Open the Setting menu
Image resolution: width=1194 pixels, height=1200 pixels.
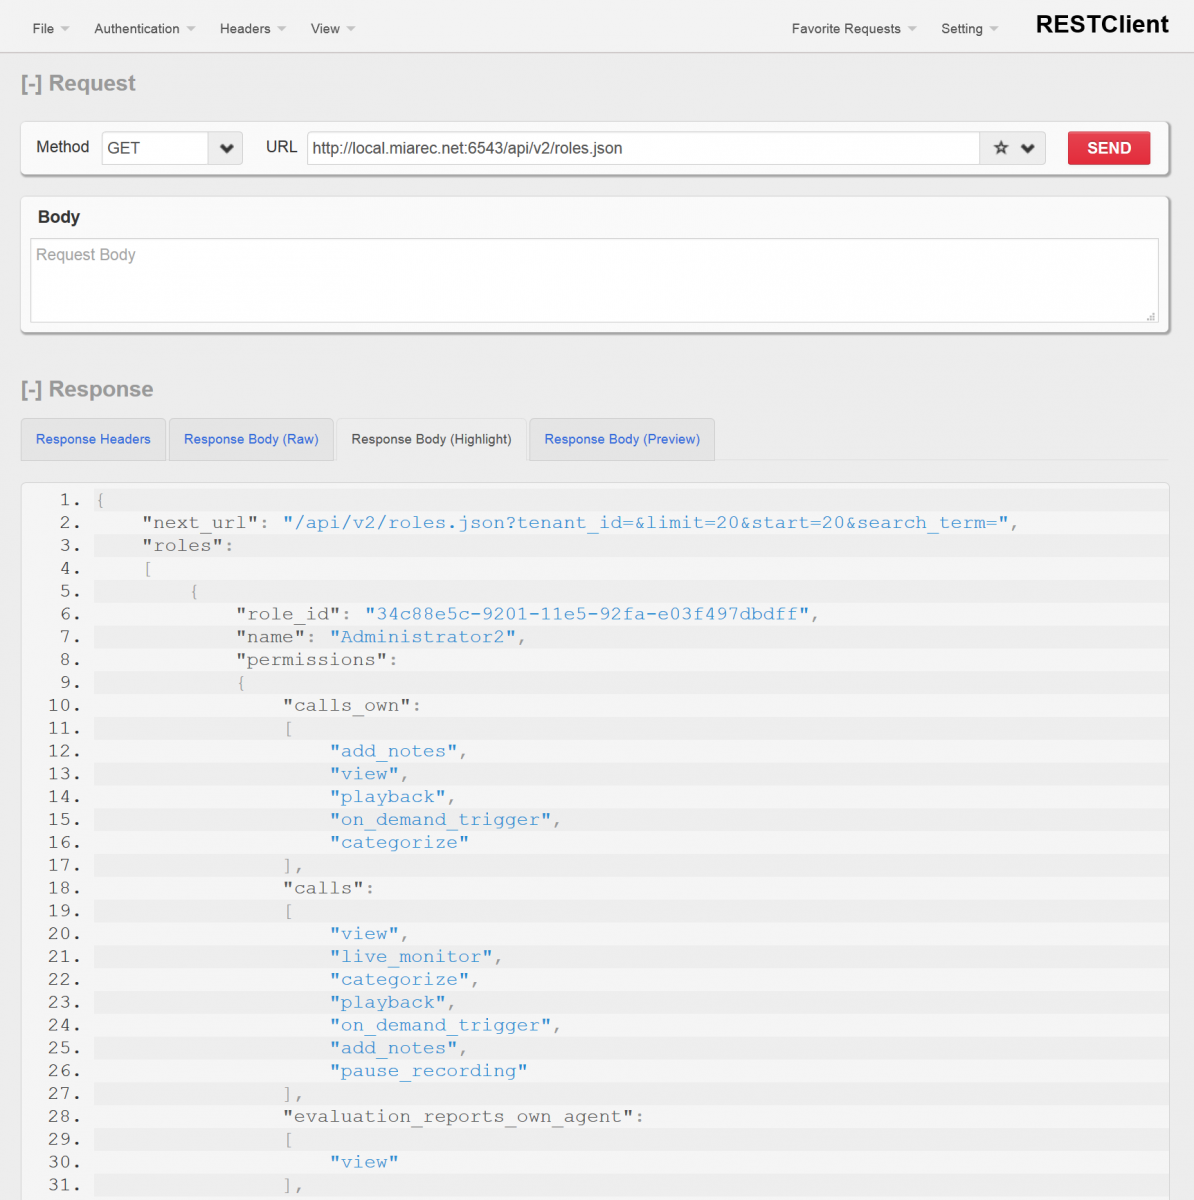tap(969, 28)
